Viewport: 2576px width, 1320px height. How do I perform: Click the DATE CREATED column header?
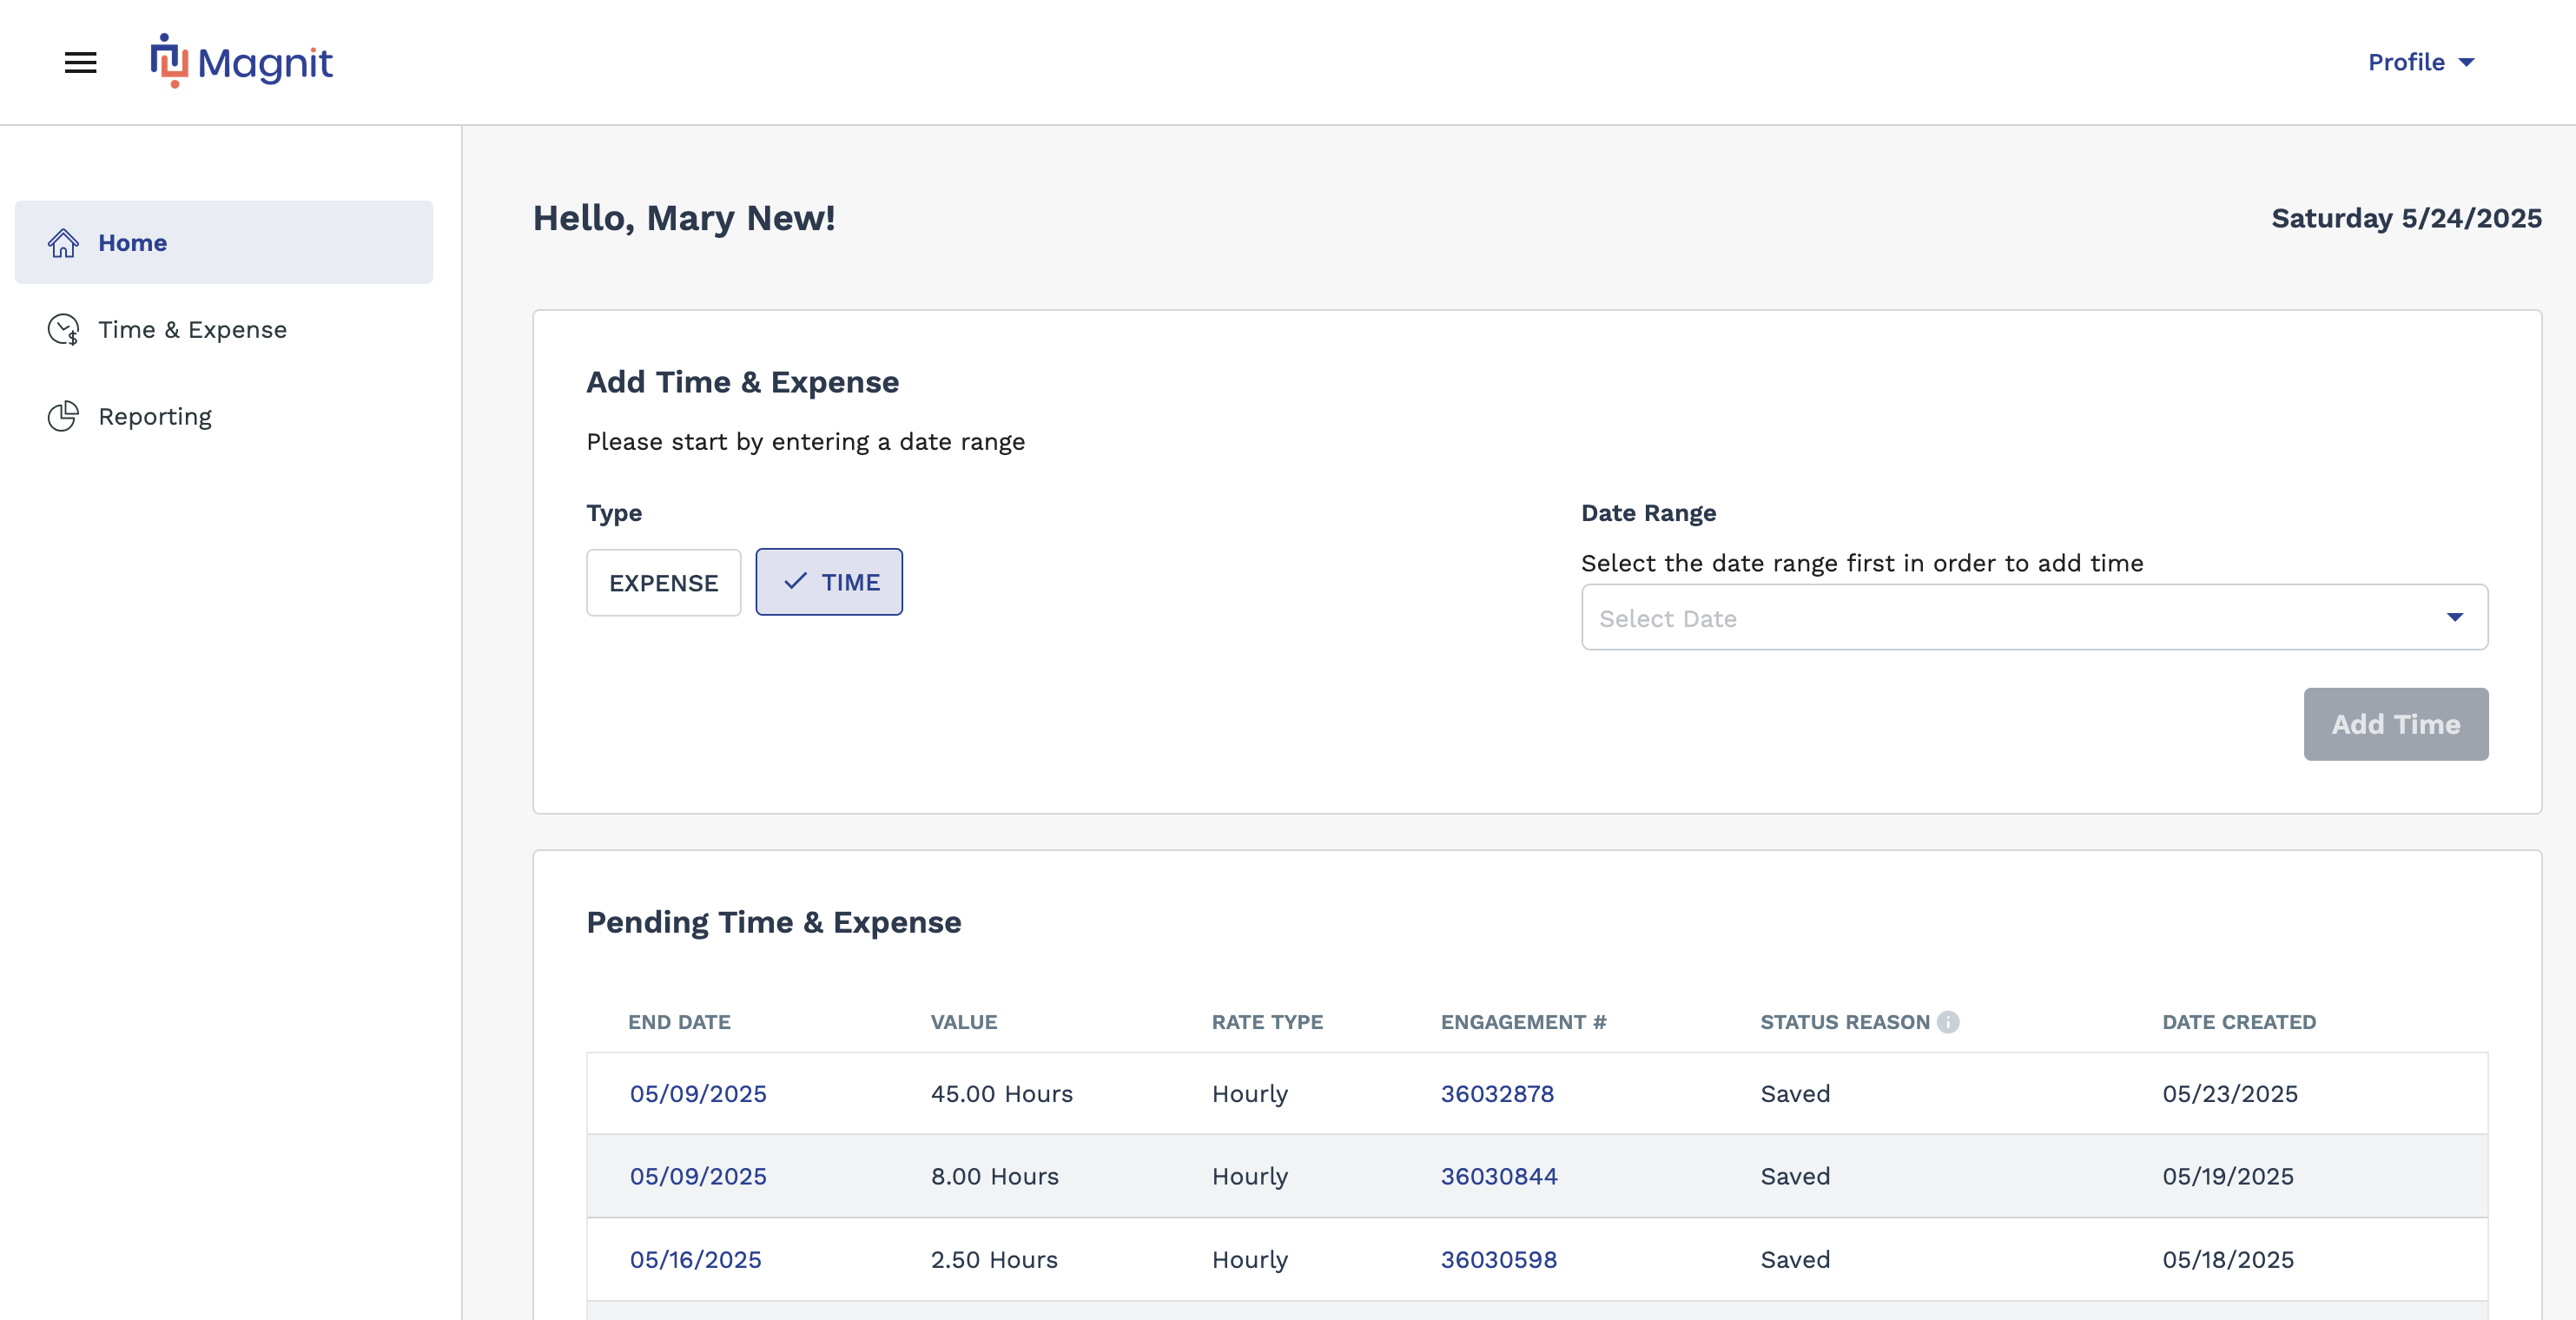click(2239, 1022)
